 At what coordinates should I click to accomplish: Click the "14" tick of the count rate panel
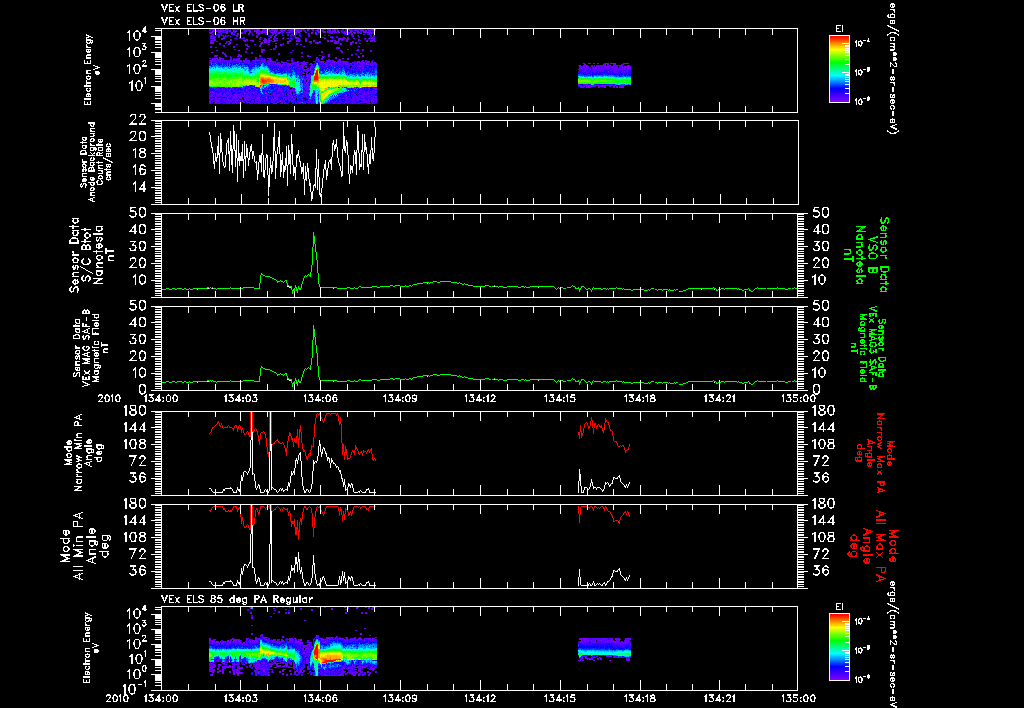click(137, 187)
